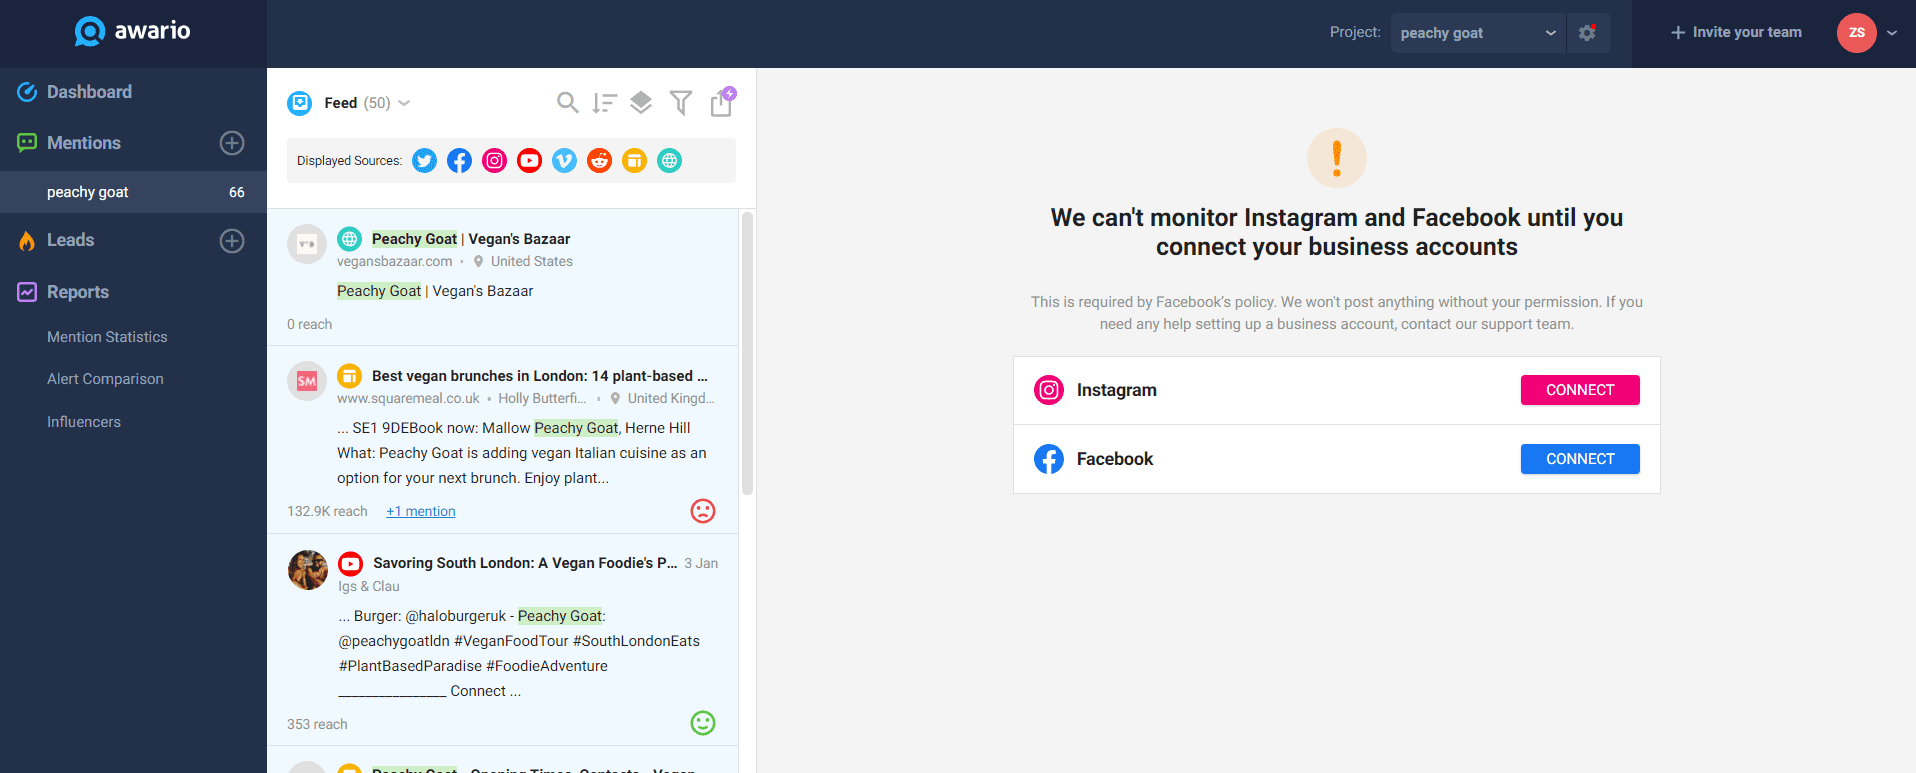Open the Vegan's Bazaar mention title
Screen dimensions: 1916x773
(x=471, y=239)
